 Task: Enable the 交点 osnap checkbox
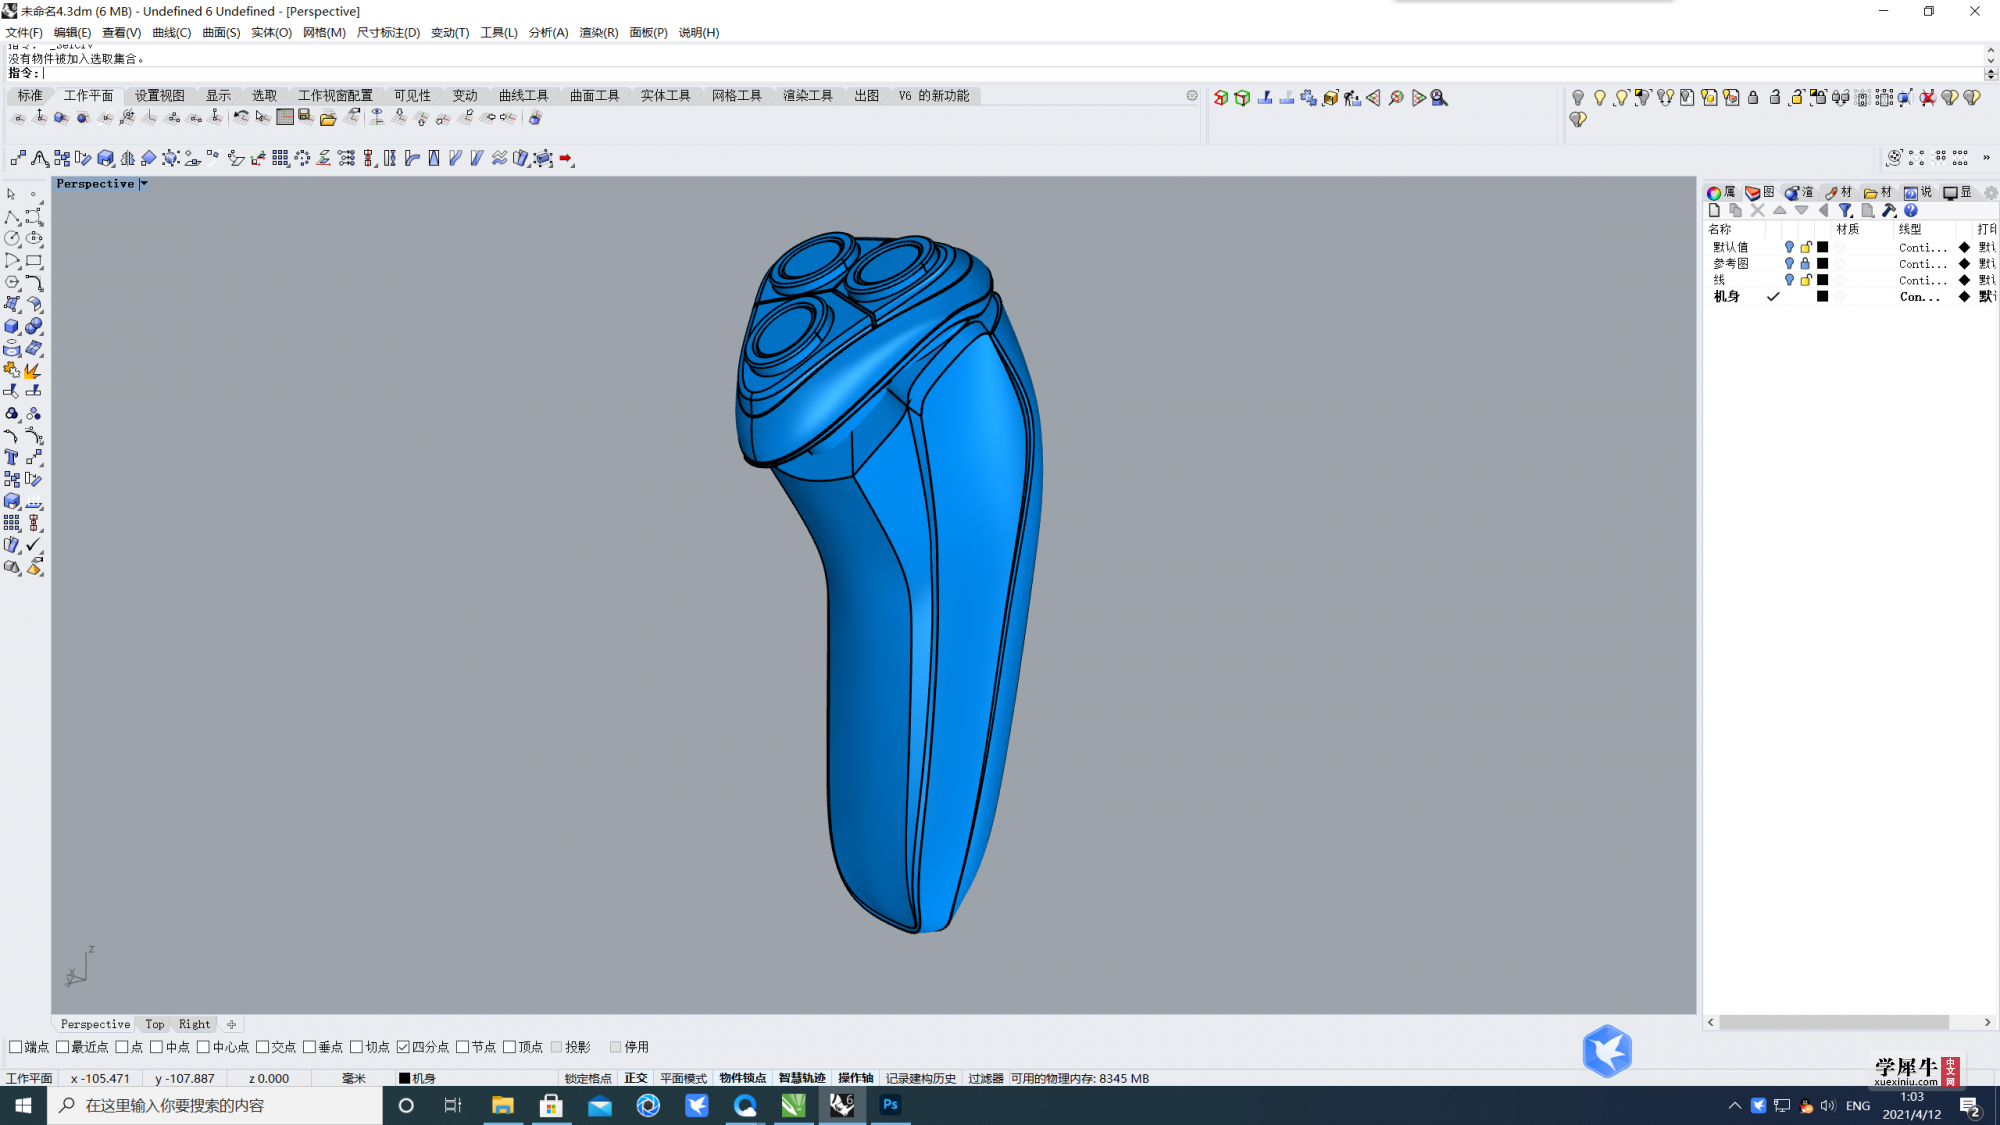262,1047
